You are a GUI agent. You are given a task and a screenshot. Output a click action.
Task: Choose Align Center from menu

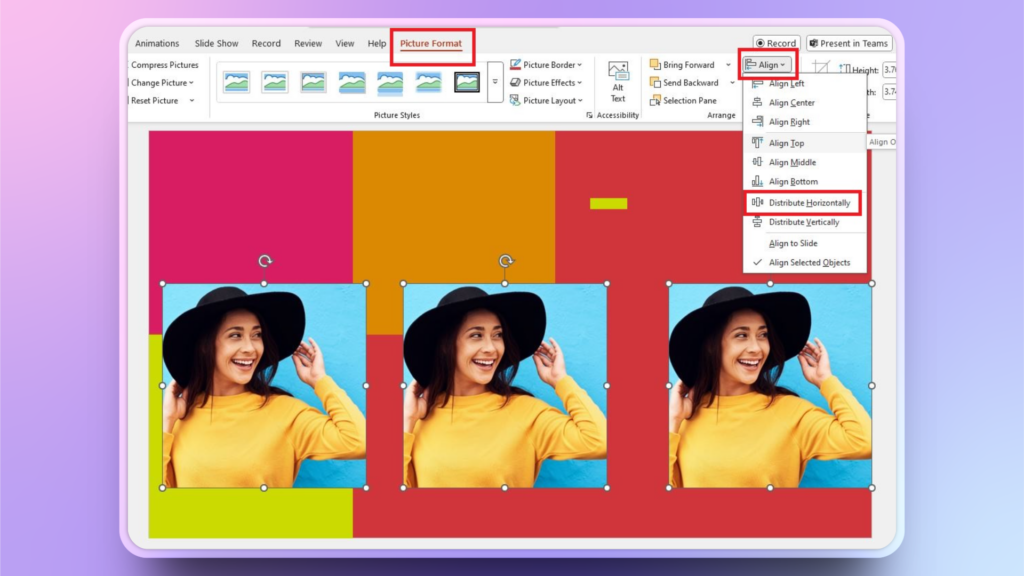[805, 103]
